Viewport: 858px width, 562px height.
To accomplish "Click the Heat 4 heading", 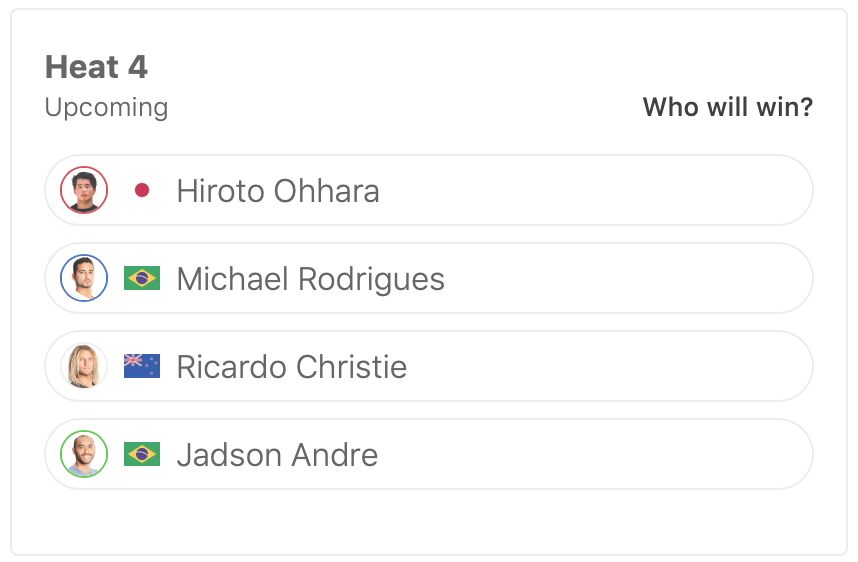I will pyautogui.click(x=96, y=67).
